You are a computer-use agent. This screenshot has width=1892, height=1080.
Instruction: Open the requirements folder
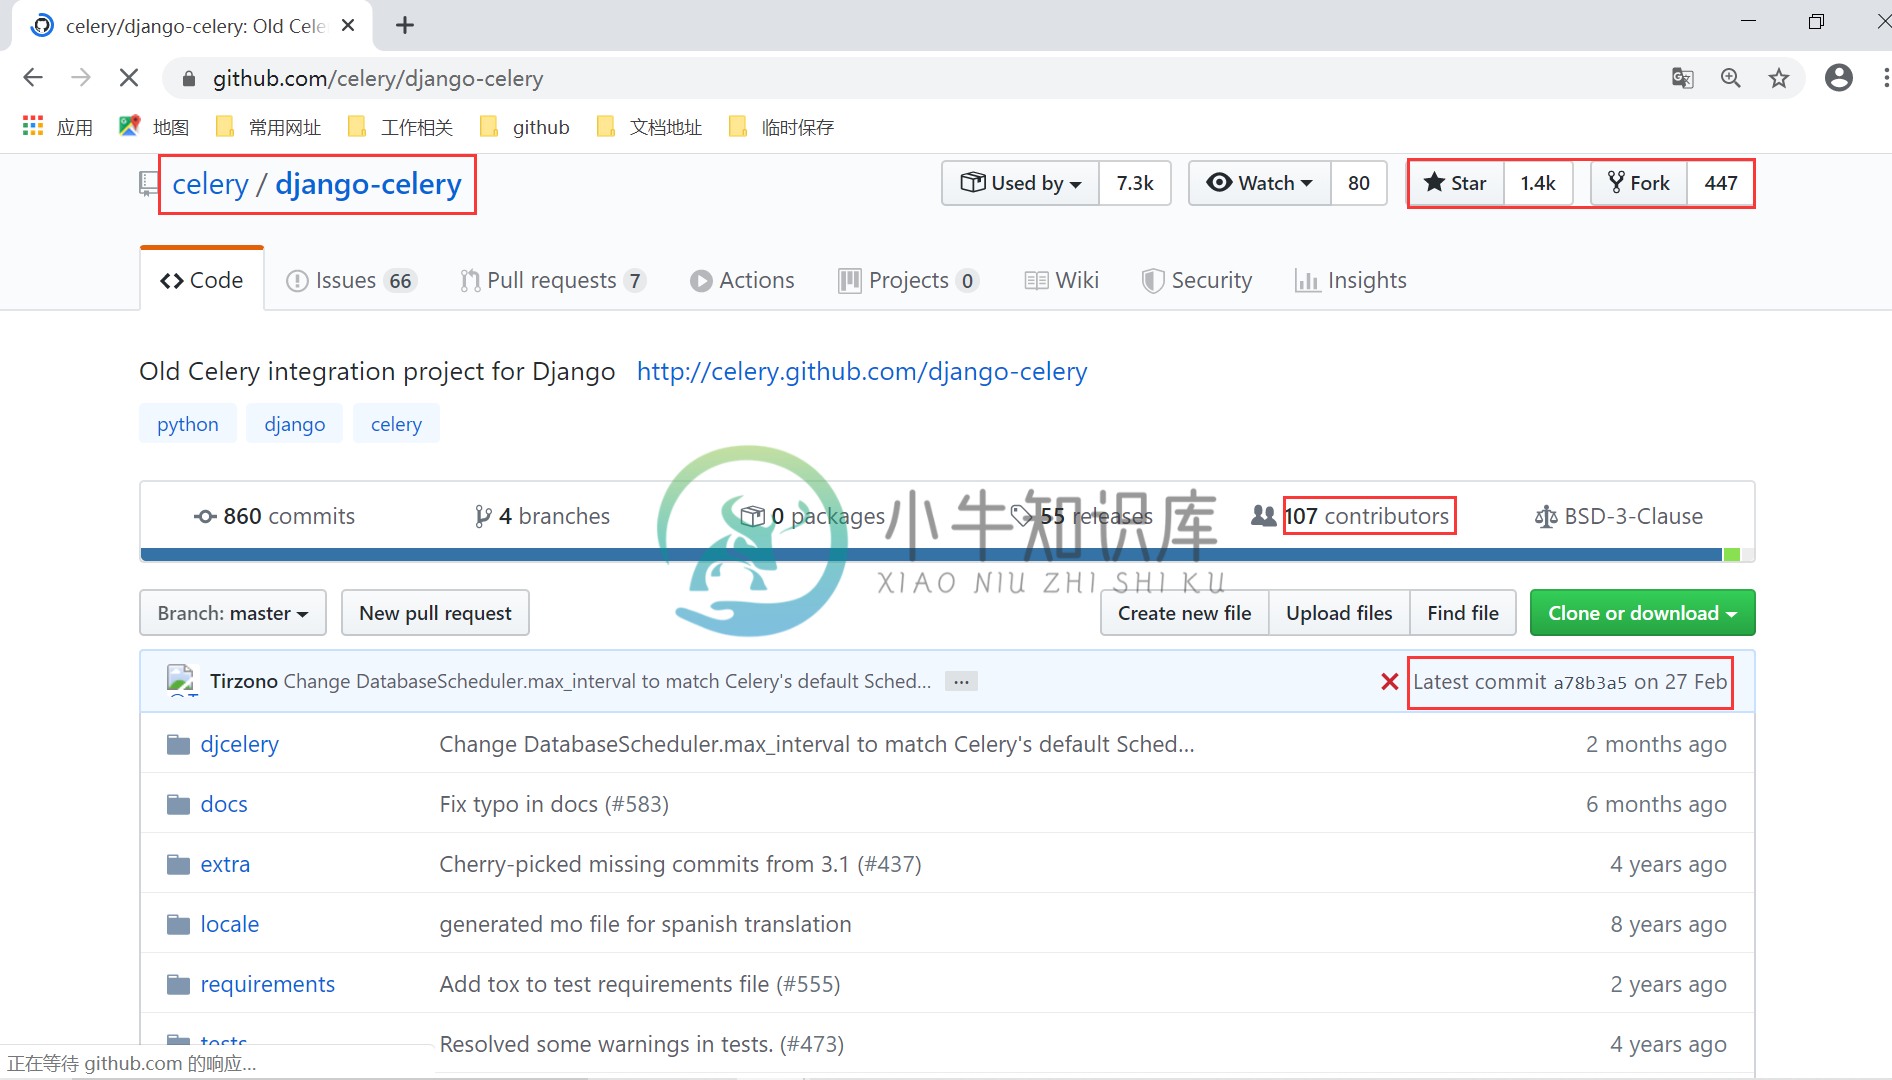268,984
